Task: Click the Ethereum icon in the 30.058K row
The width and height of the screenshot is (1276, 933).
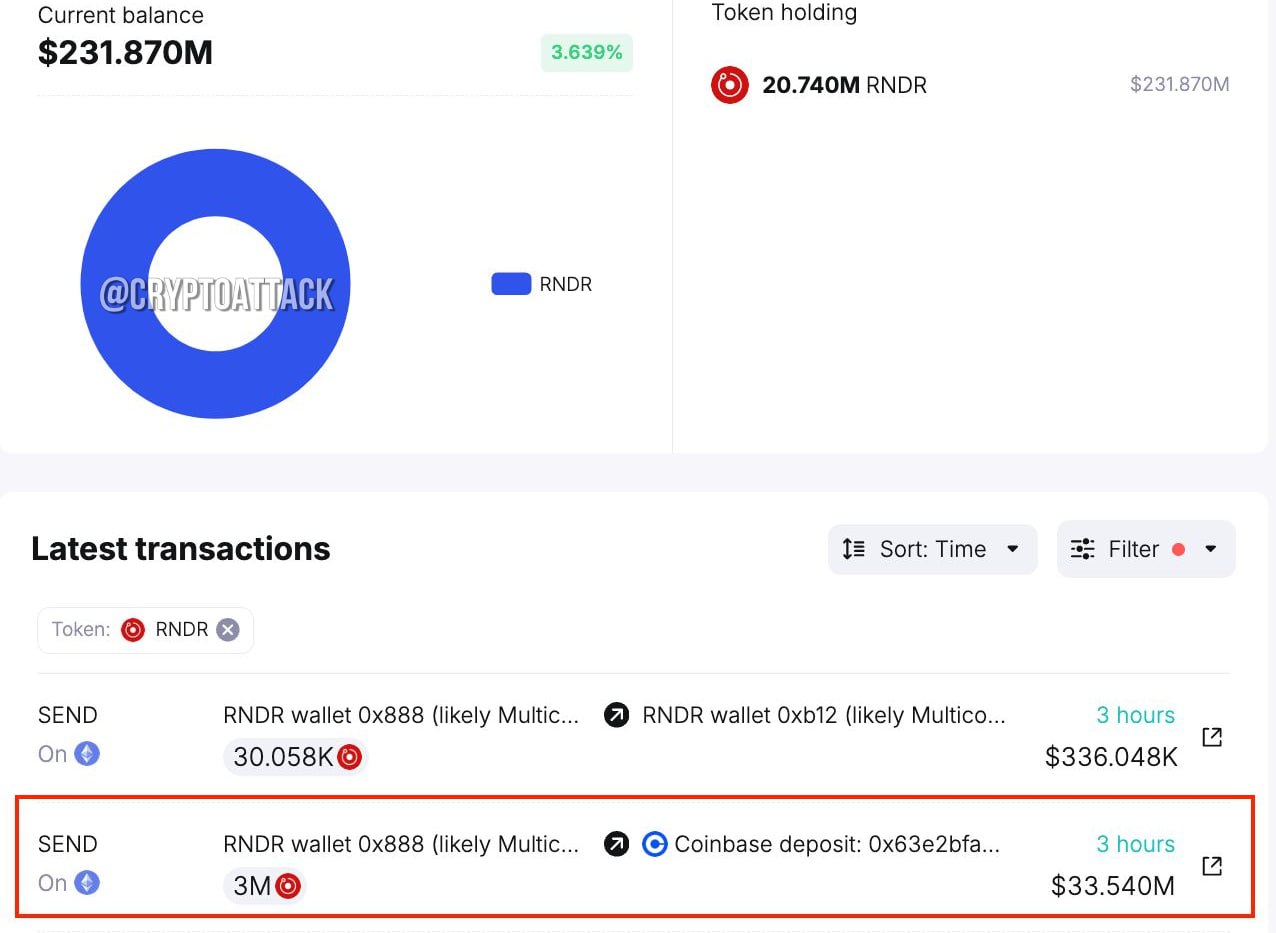Action: (88, 754)
